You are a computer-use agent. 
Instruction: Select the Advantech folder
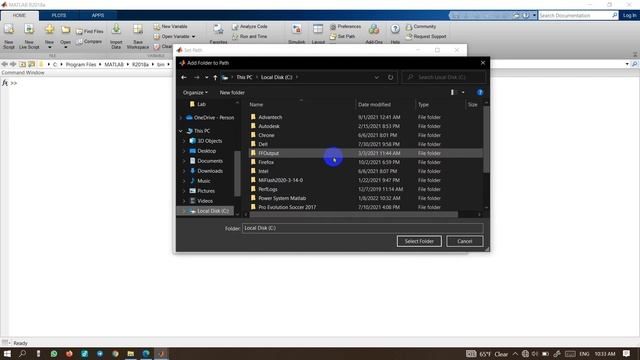pos(270,117)
